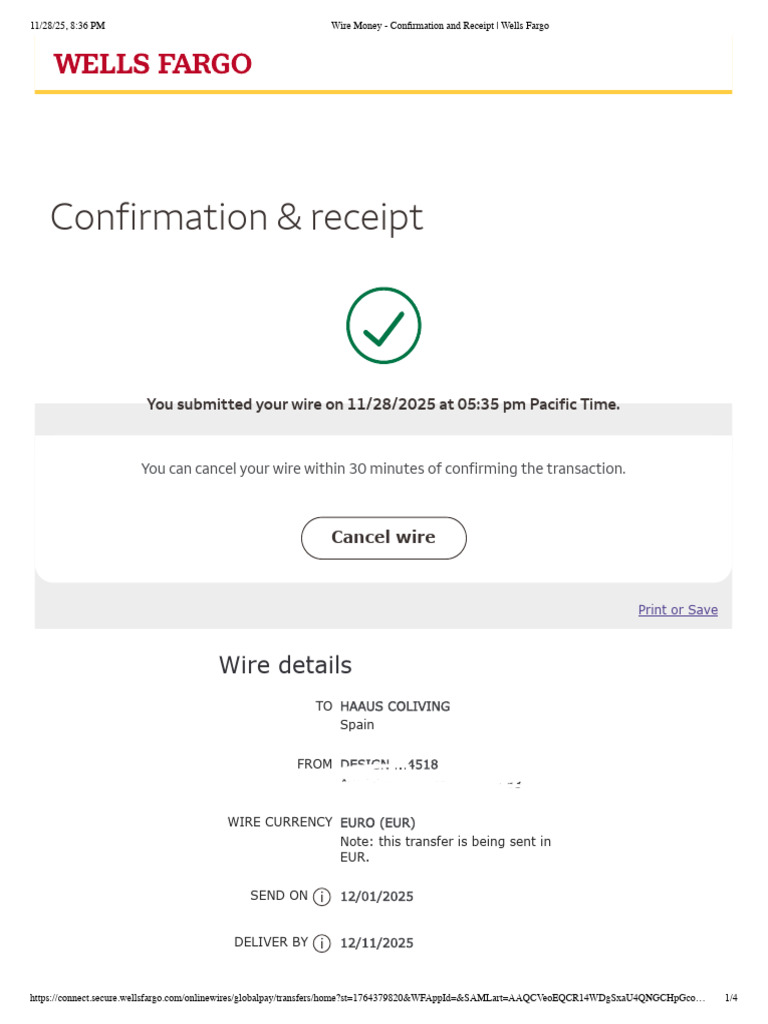Open the Print or Save link

(677, 610)
